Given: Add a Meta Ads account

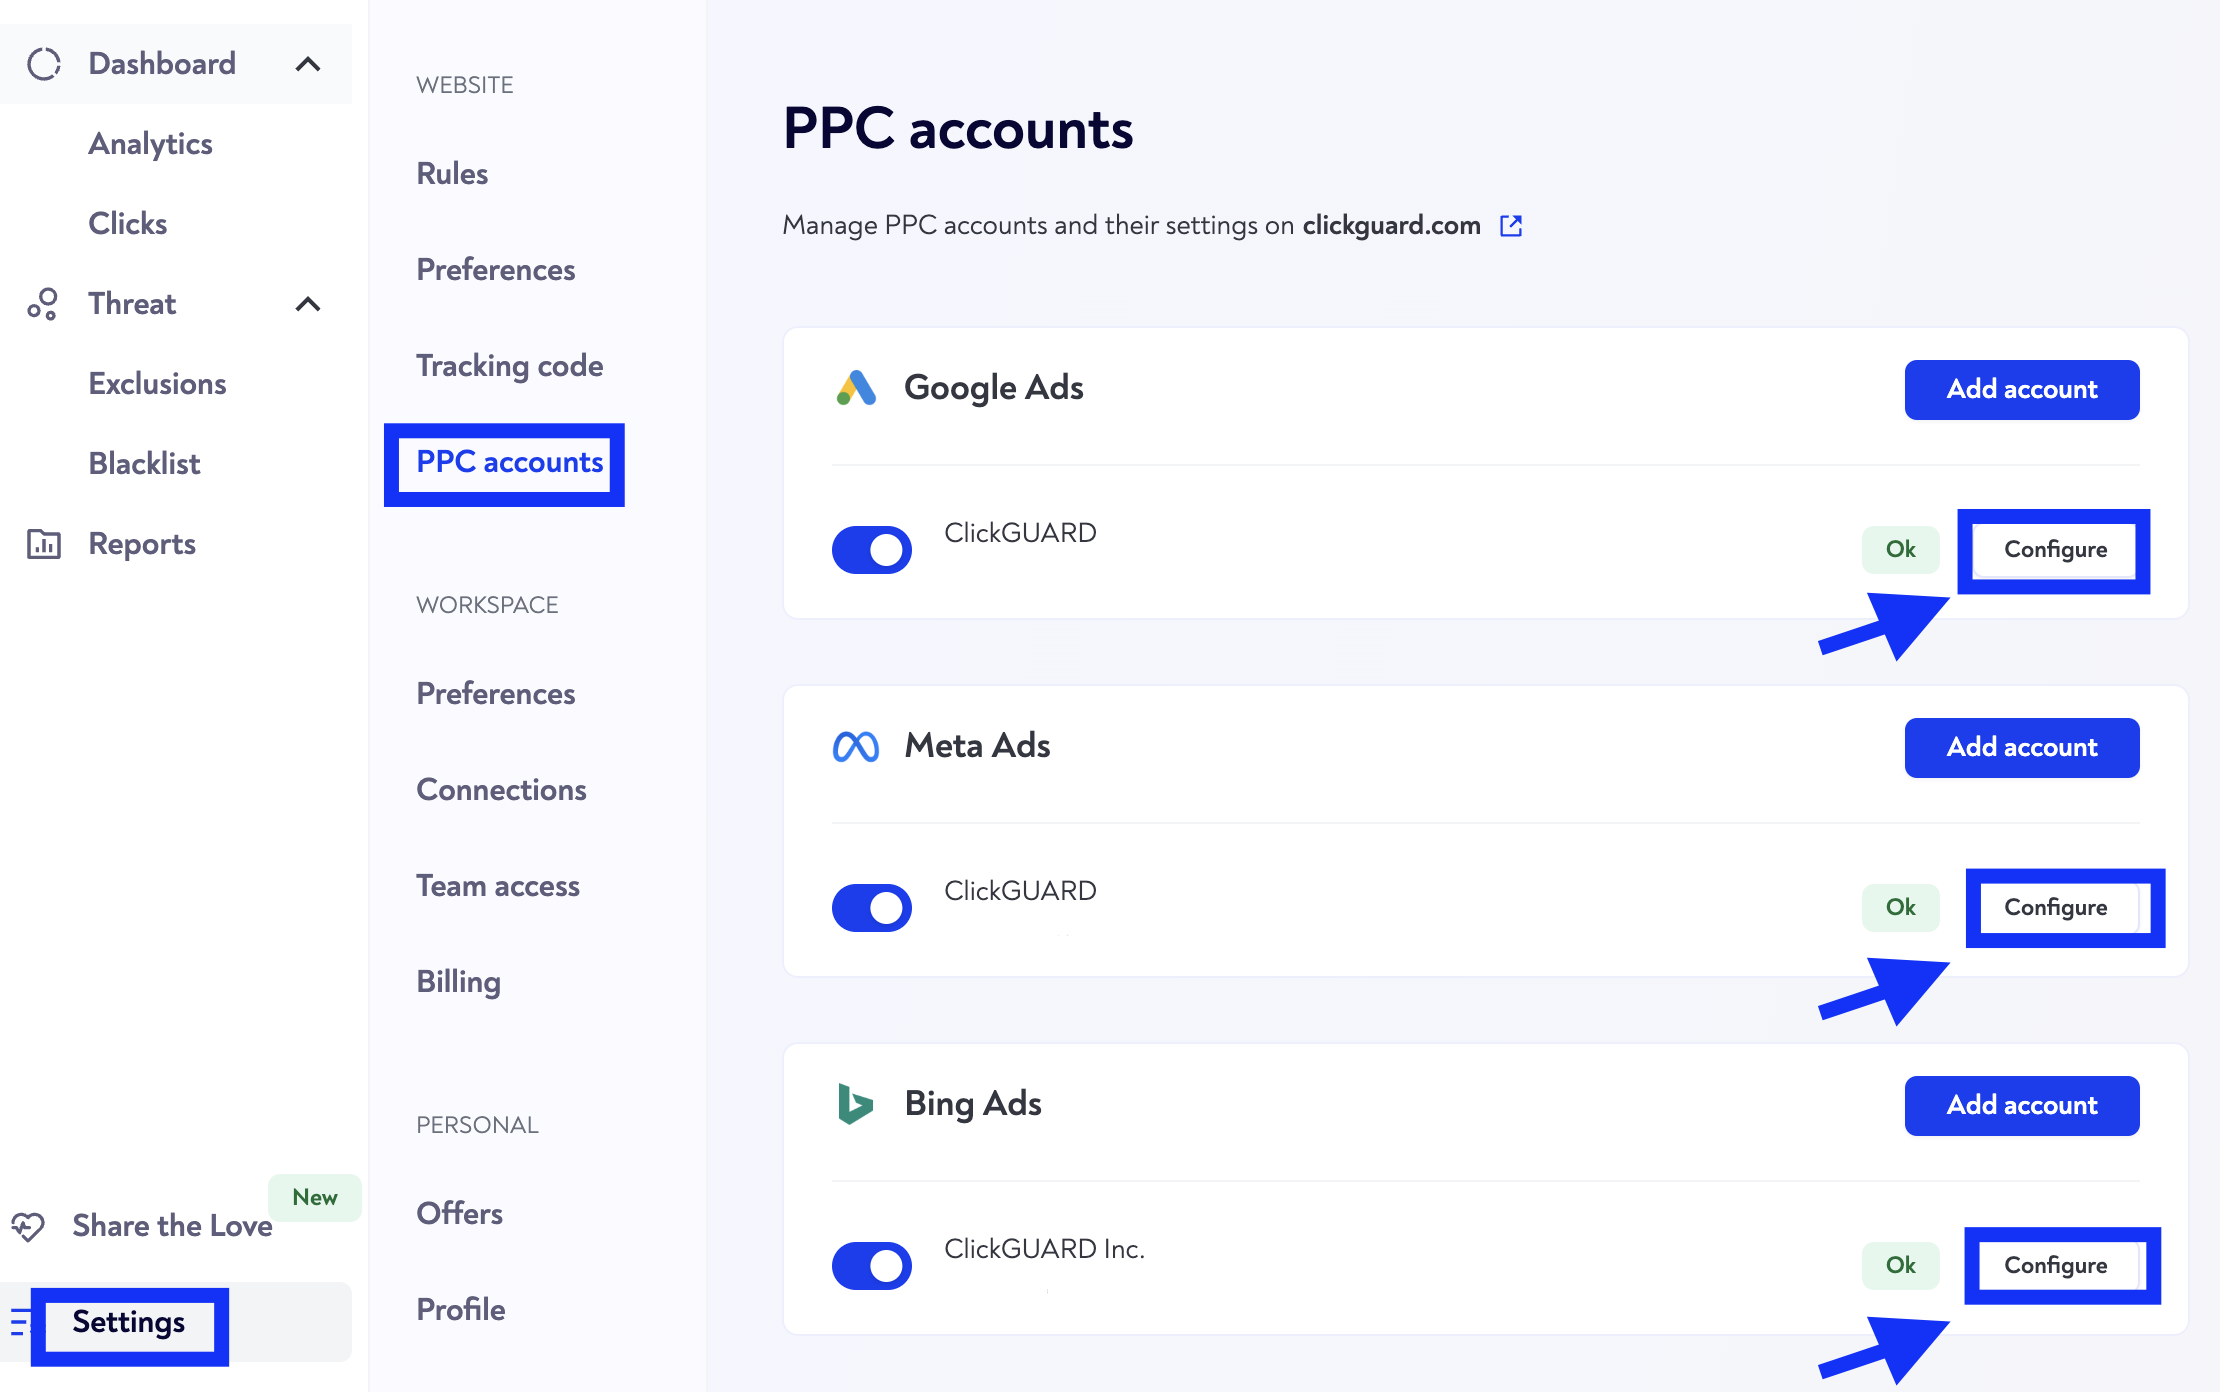Looking at the screenshot, I should (2022, 748).
